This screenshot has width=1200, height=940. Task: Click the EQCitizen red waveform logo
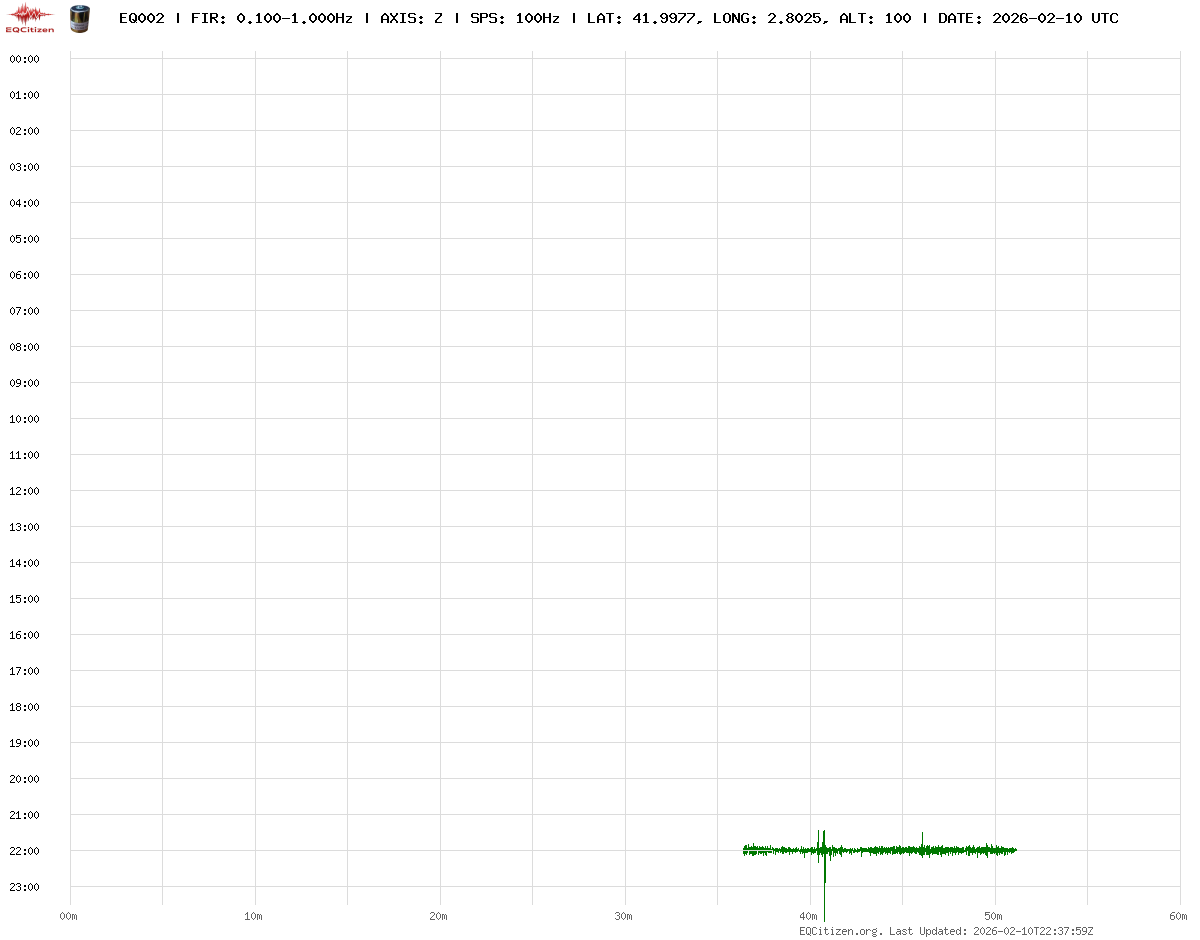tap(30, 17)
